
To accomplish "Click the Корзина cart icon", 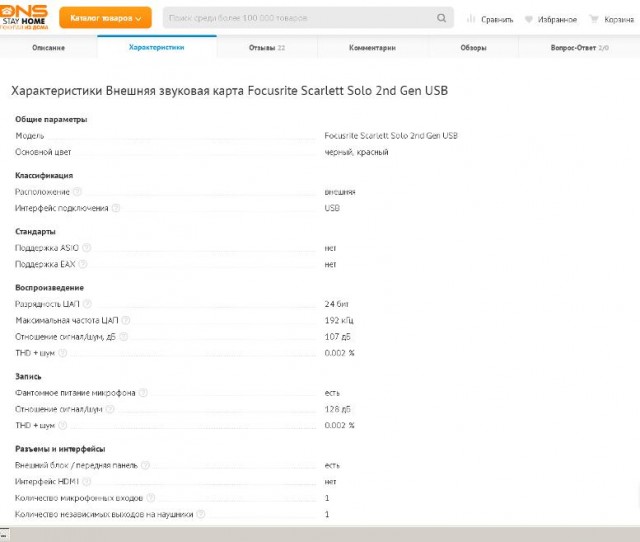I will [594, 19].
